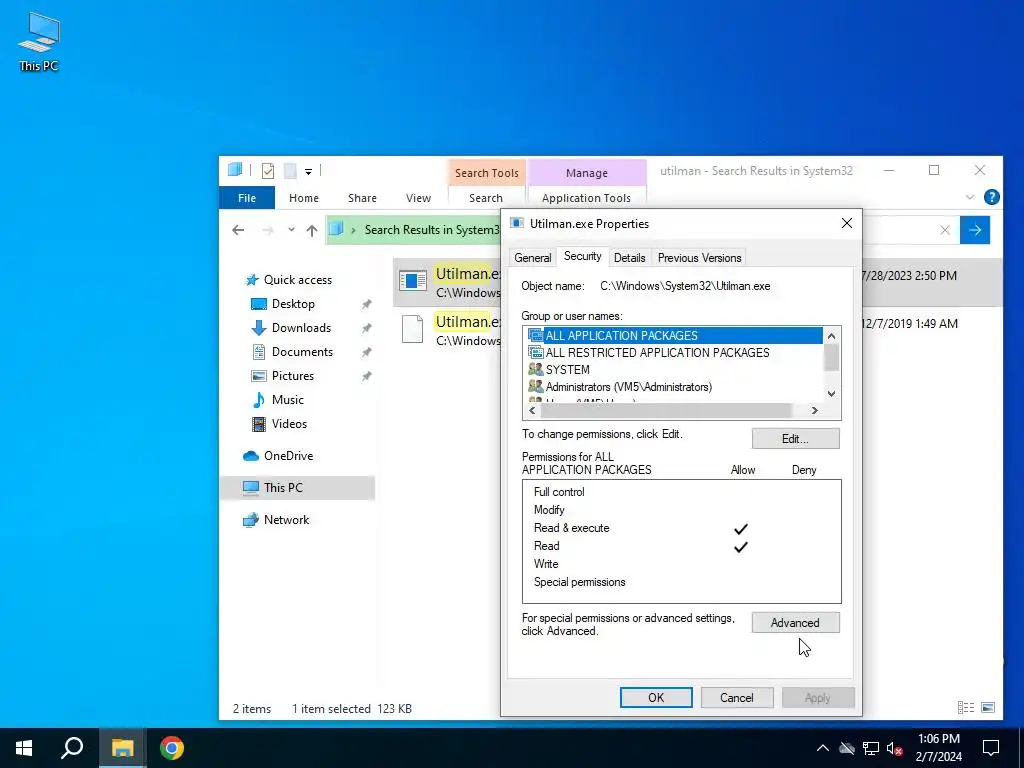Click the blue search go arrow
Image resolution: width=1024 pixels, height=768 pixels.
point(974,230)
